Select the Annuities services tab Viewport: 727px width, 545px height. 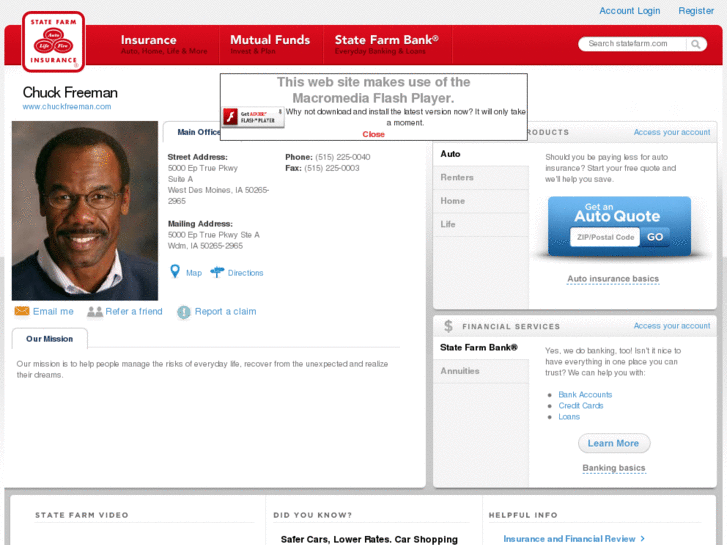tap(481, 371)
